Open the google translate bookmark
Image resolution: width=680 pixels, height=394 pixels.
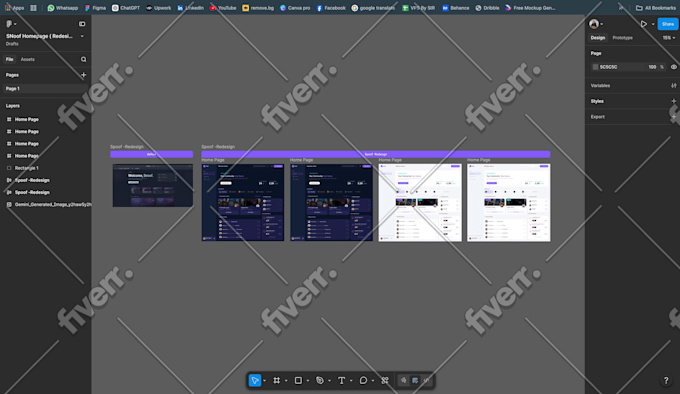coord(373,8)
